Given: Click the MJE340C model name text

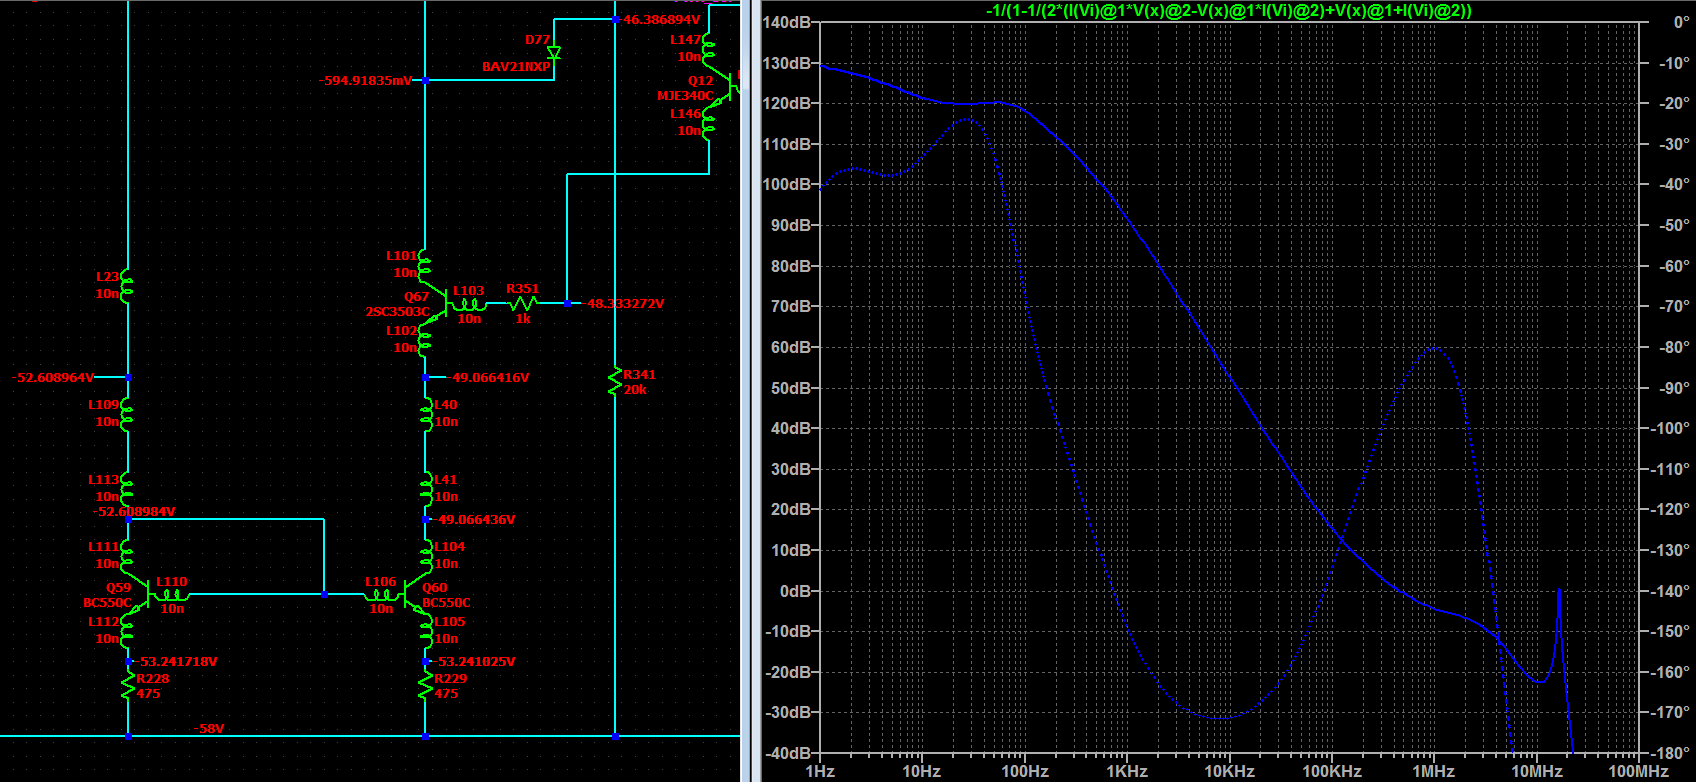Looking at the screenshot, I should coord(685,96).
